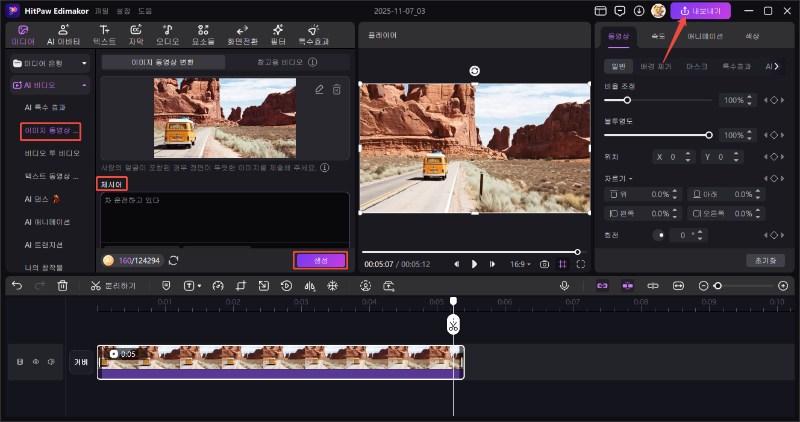
Task: Toggle the preview crop grid icon
Action: 562,264
